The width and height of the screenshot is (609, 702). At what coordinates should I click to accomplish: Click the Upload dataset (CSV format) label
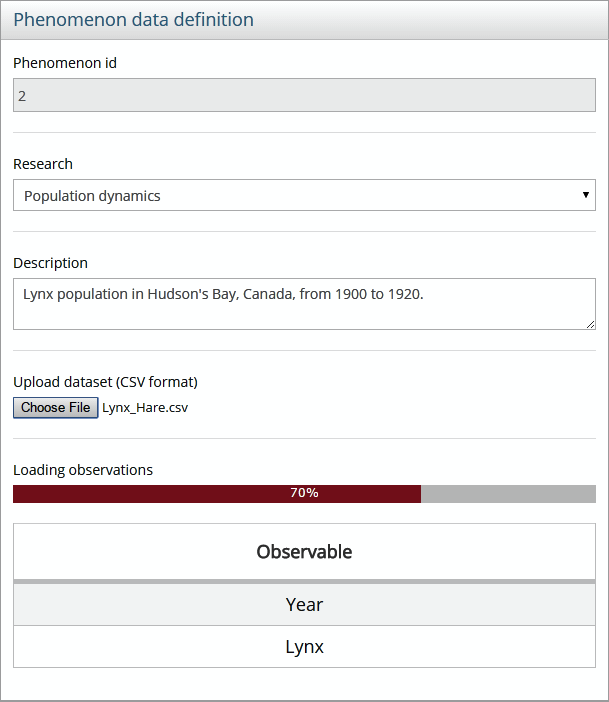(105, 381)
